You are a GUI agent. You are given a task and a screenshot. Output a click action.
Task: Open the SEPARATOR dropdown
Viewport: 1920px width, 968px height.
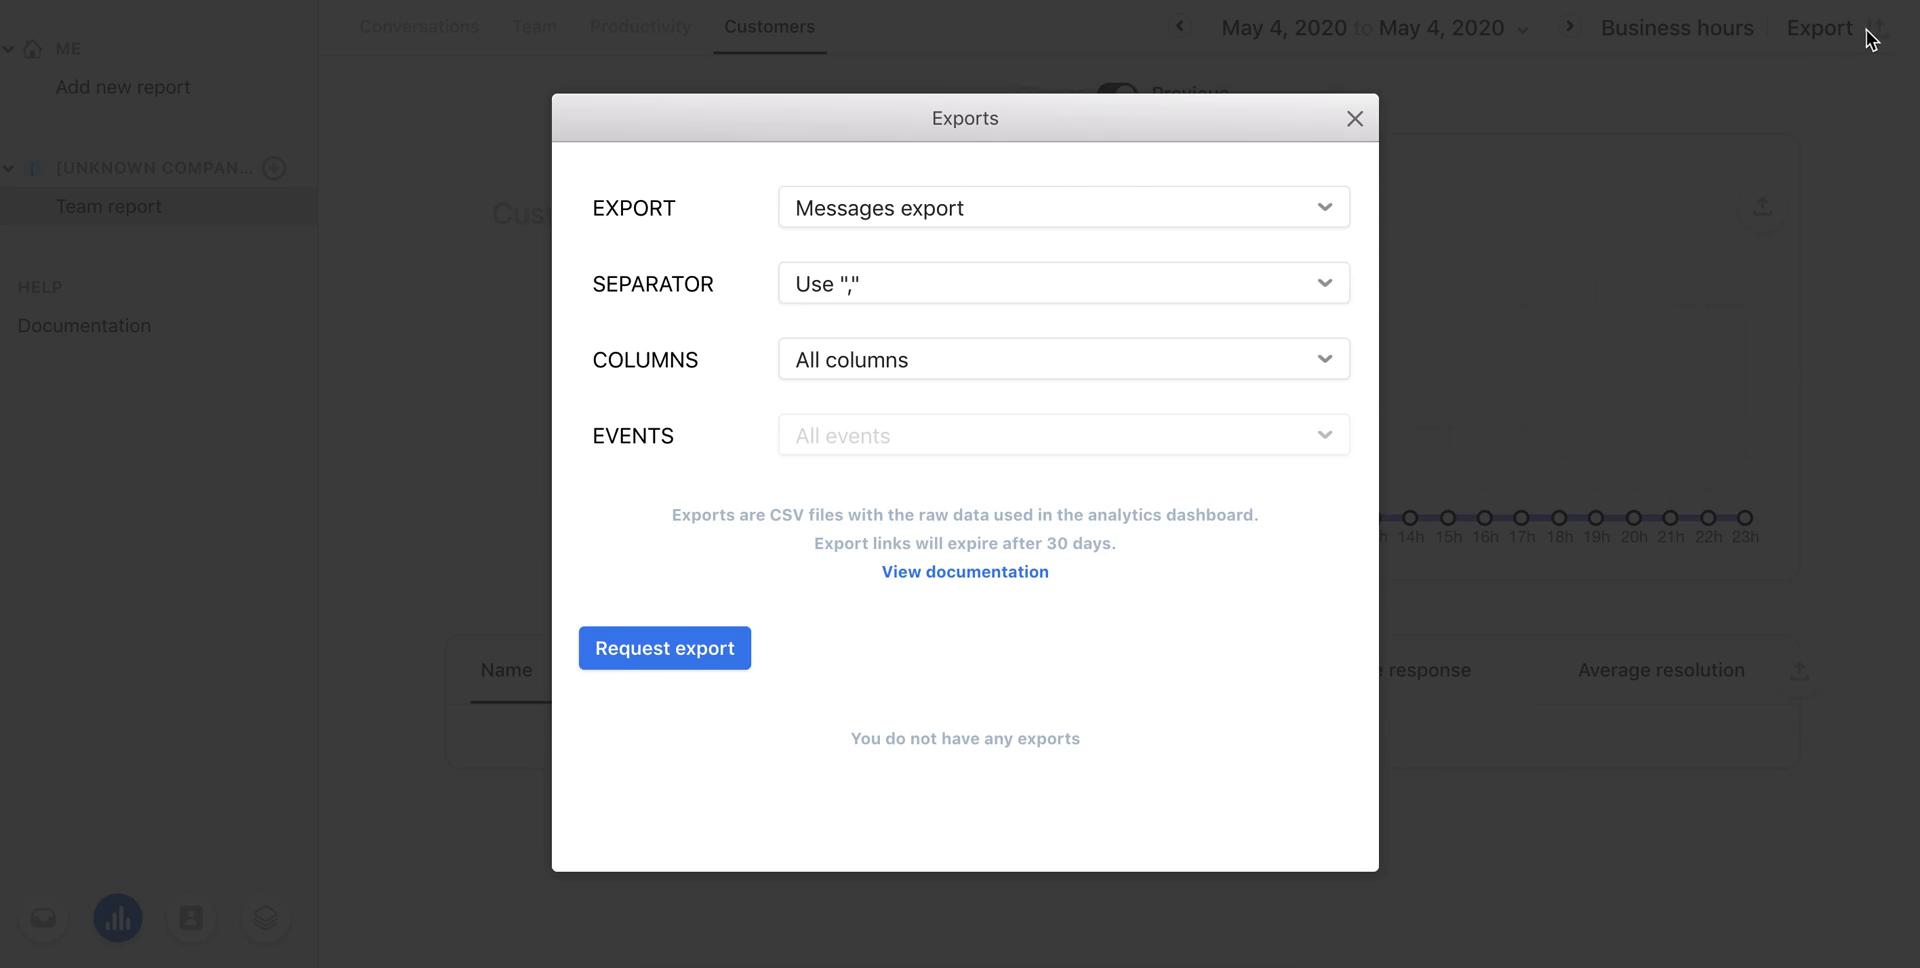[x=1064, y=283]
